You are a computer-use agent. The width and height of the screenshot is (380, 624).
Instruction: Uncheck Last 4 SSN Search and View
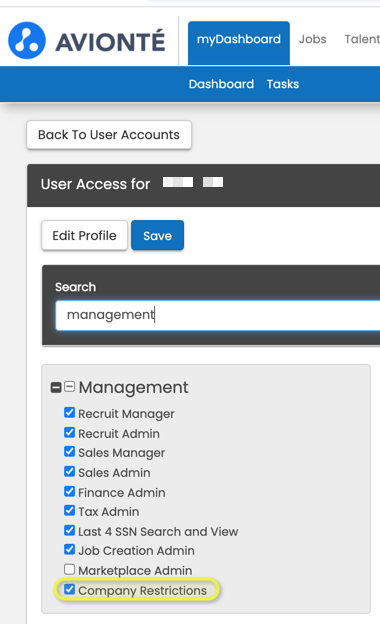[69, 530]
